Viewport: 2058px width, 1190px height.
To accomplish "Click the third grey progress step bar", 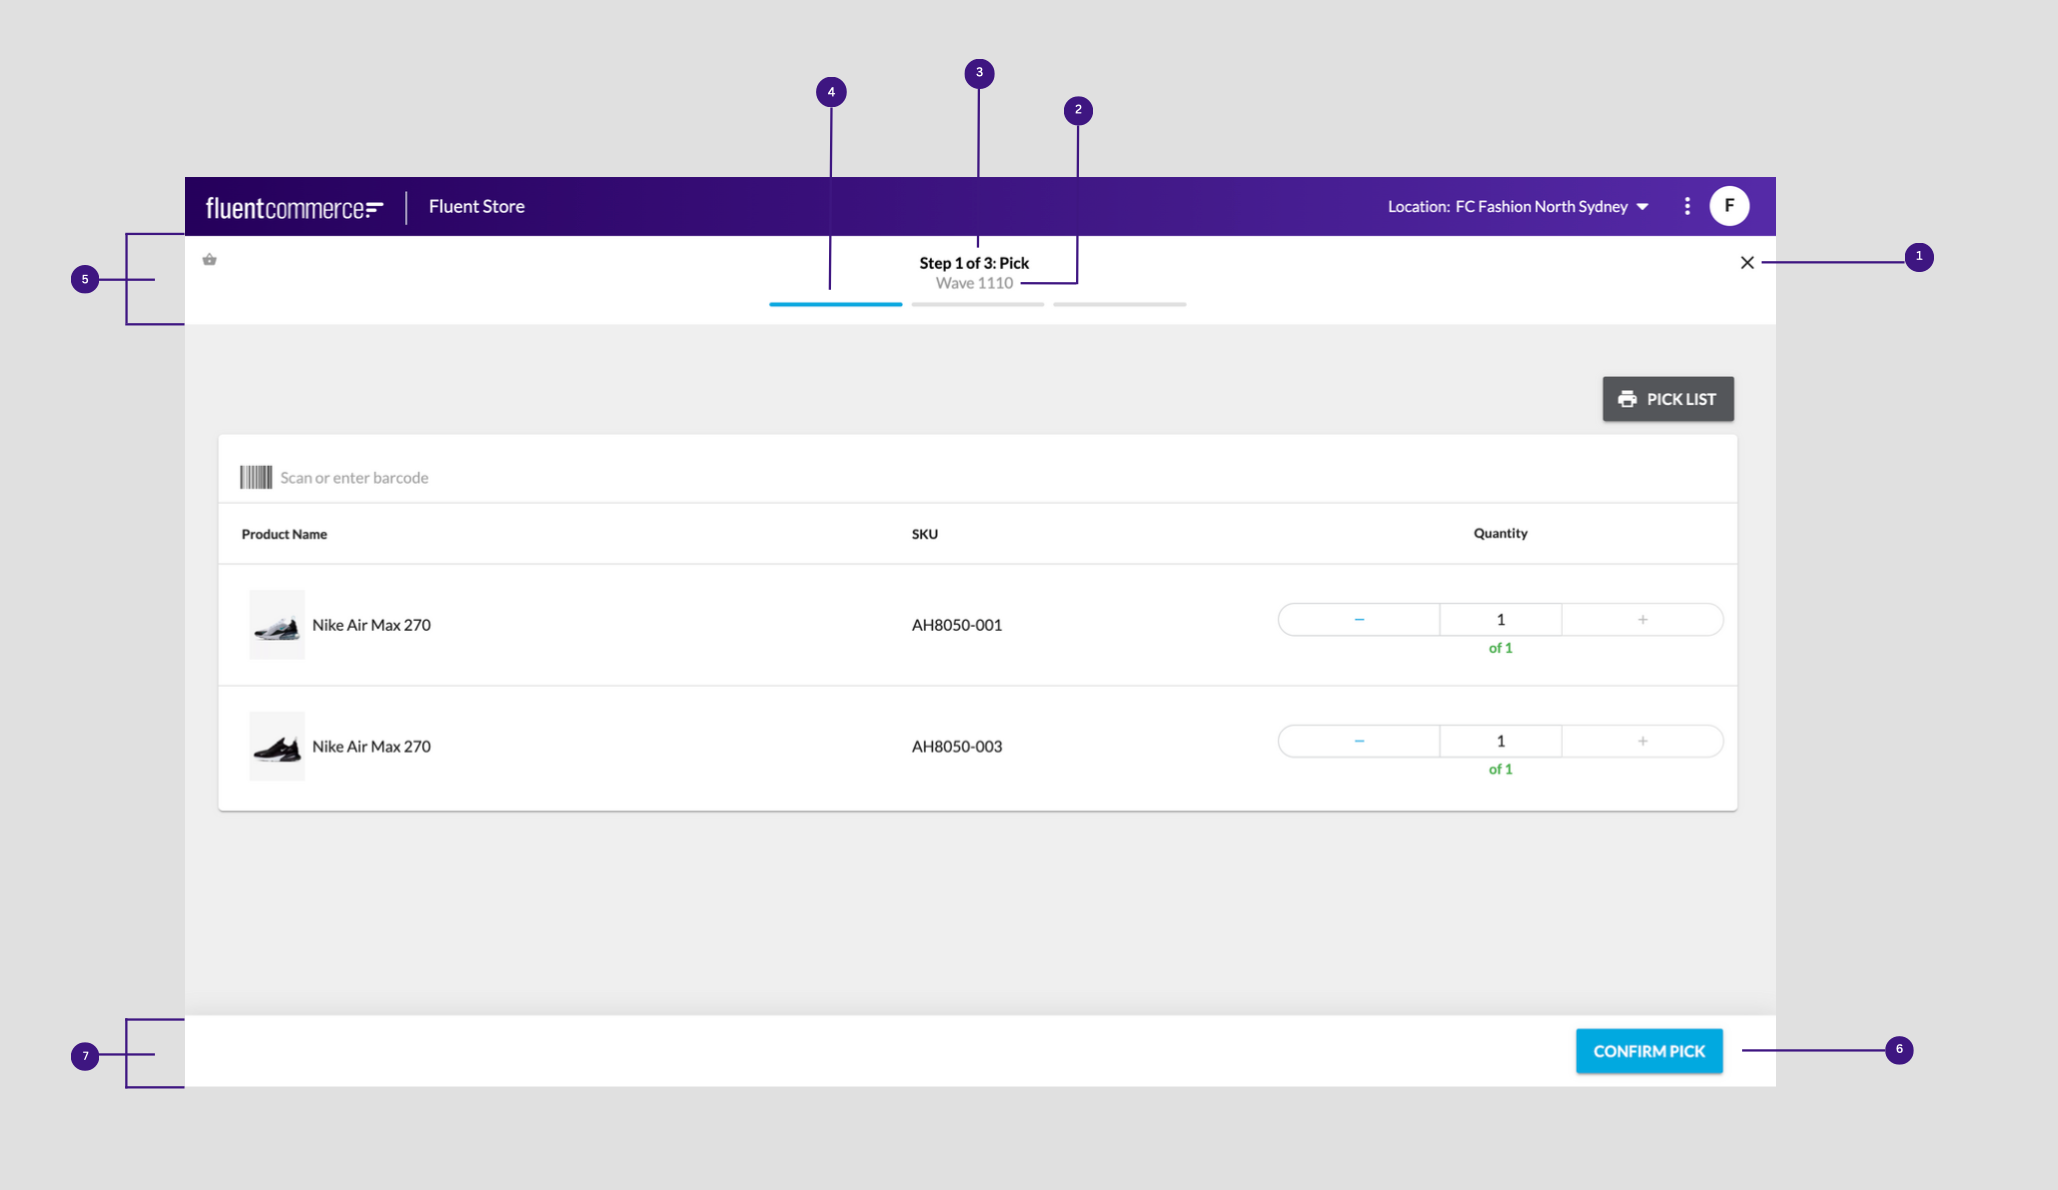I will pos(1119,304).
